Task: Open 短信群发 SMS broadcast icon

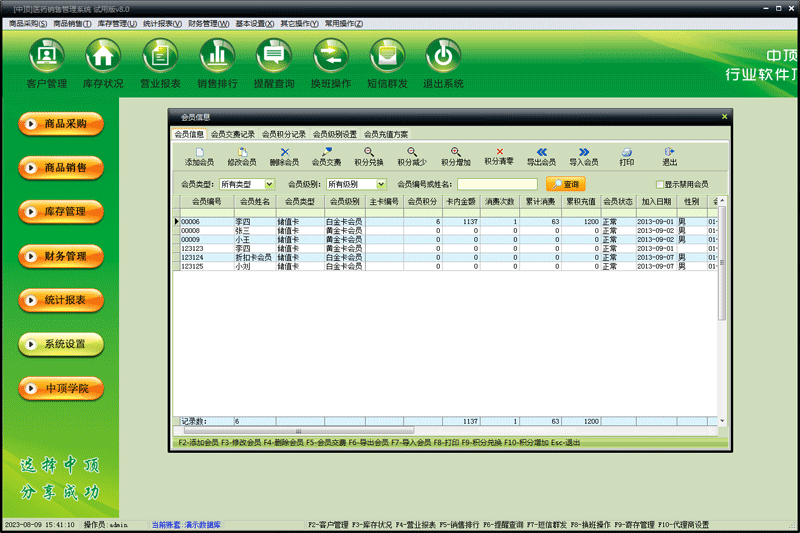Action: click(x=387, y=64)
